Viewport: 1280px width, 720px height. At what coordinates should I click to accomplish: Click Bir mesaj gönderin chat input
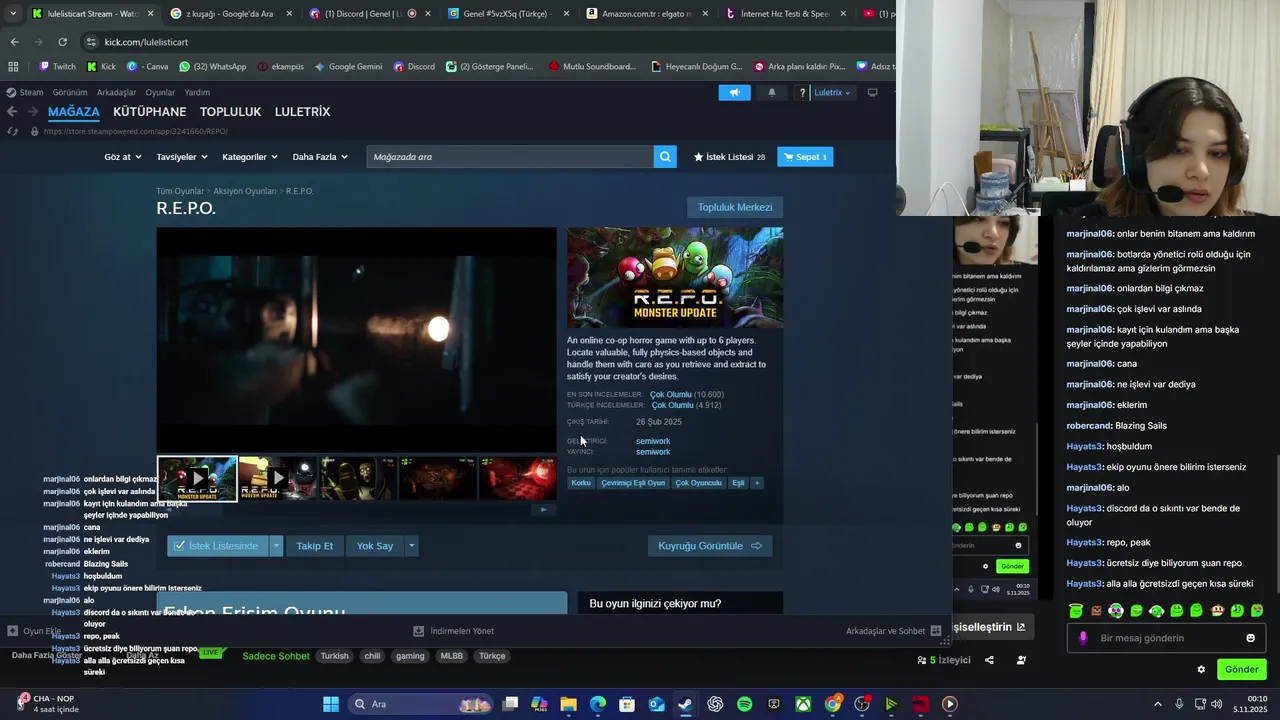coord(1167,638)
